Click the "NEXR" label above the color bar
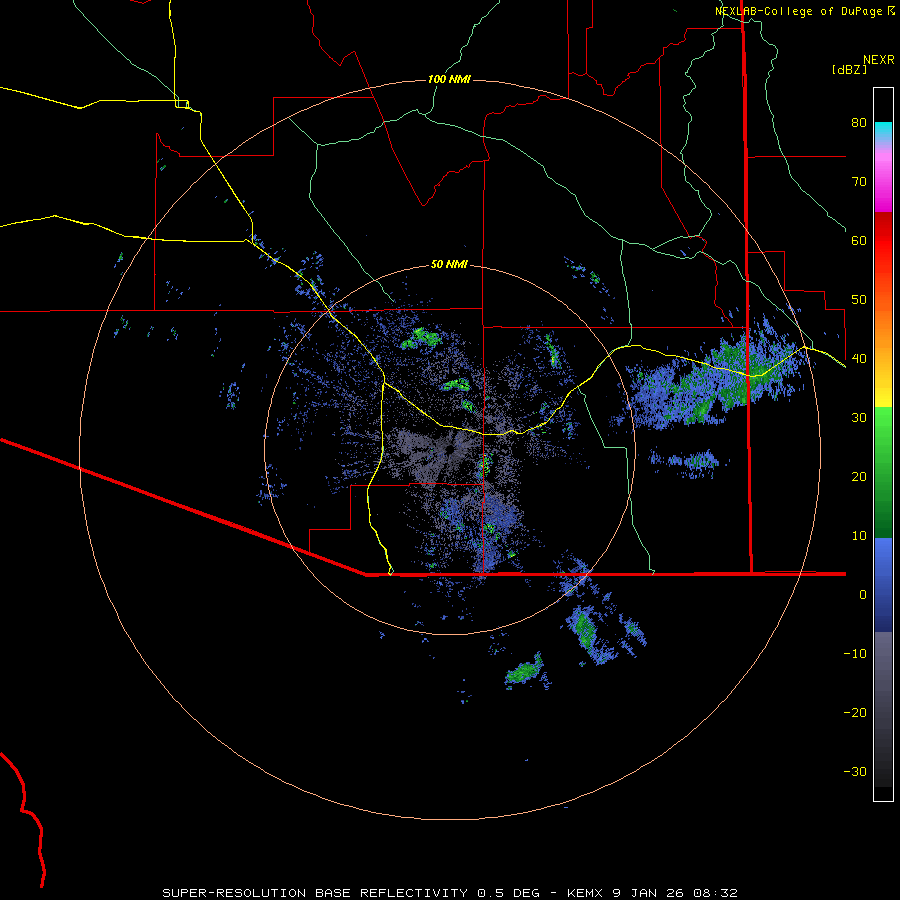The image size is (900, 900). 879,60
